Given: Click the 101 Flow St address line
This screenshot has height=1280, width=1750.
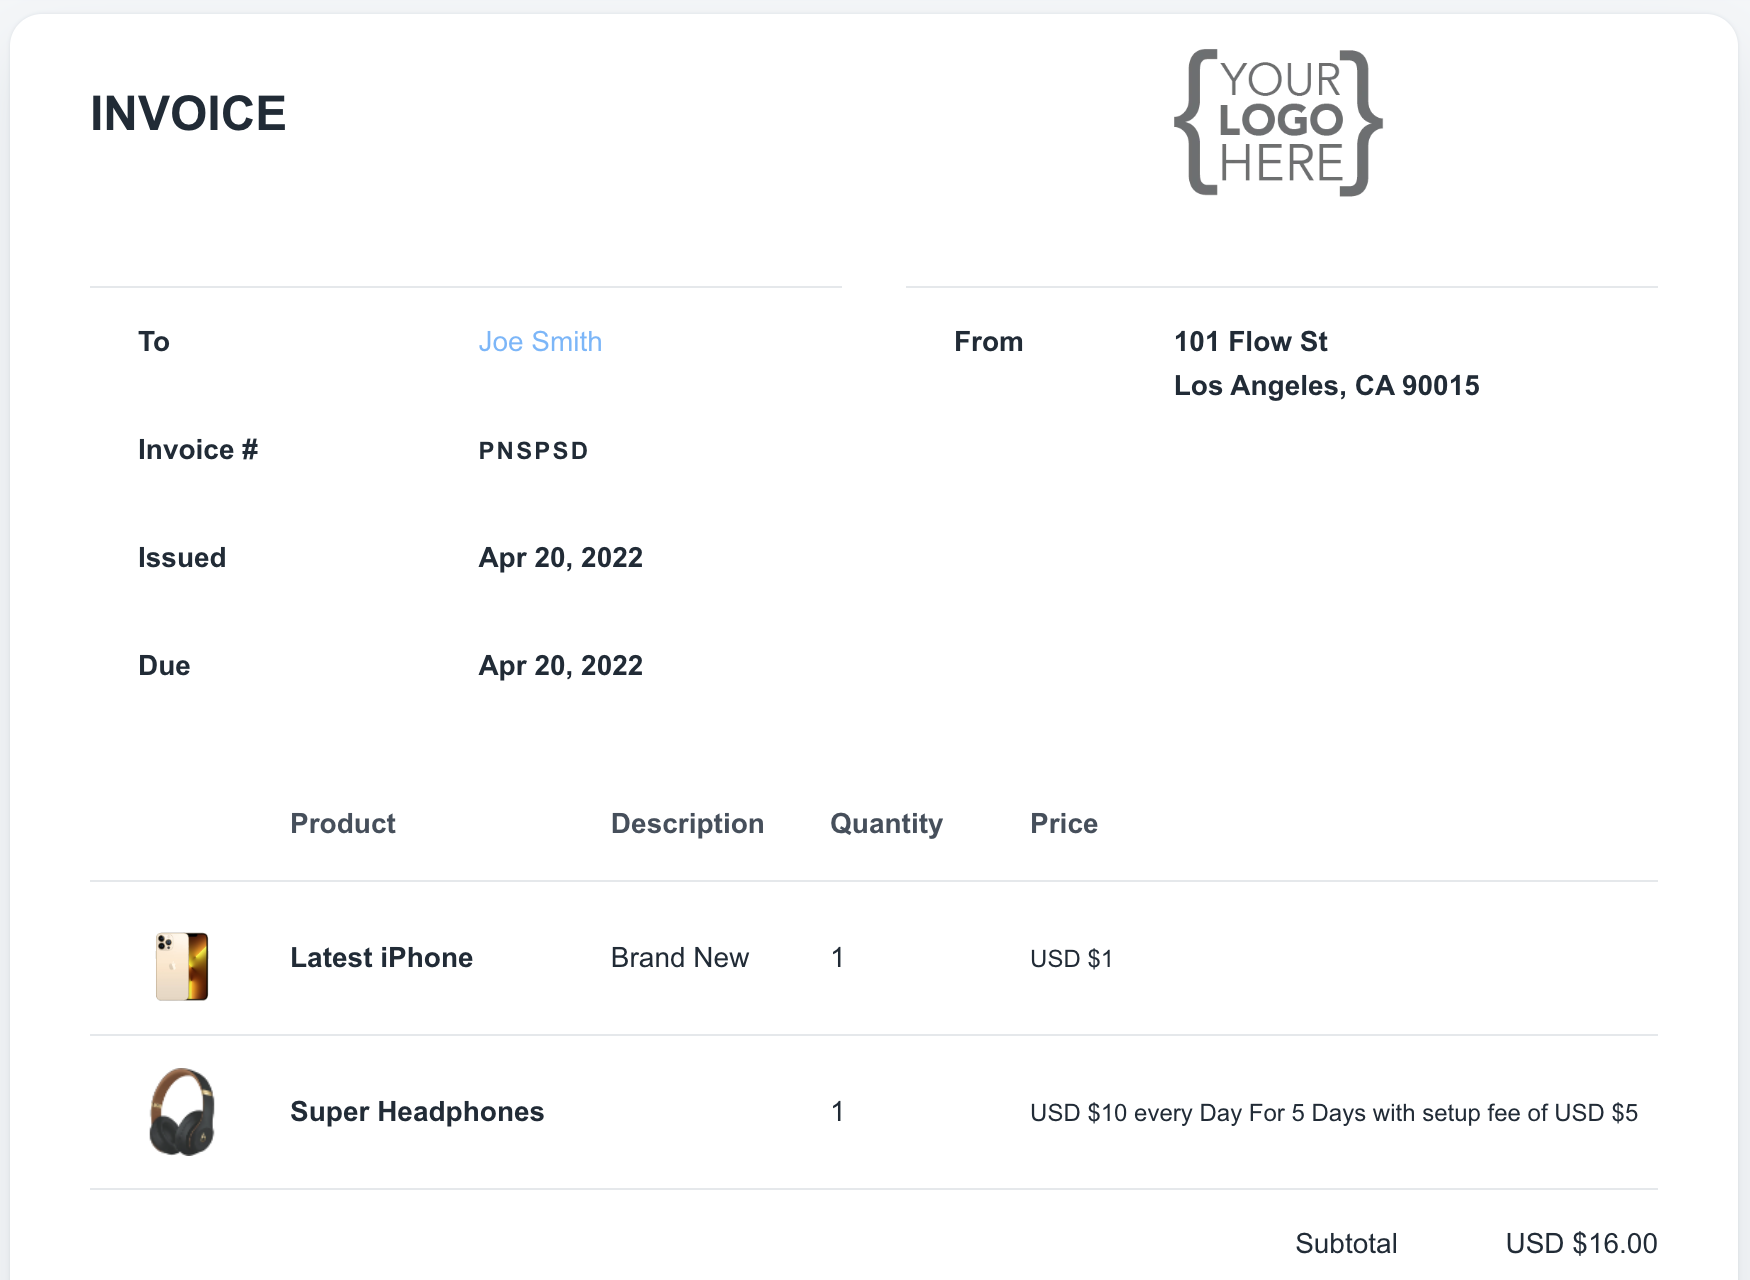Looking at the screenshot, I should [1250, 342].
